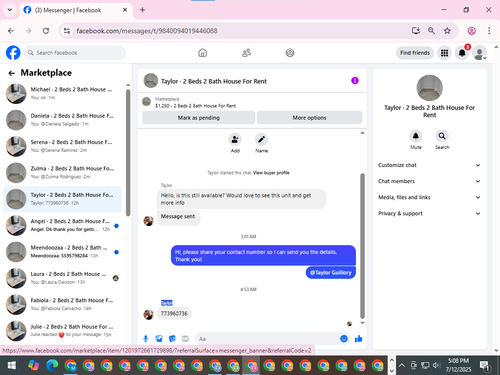The height and width of the screenshot is (375, 500).
Task: Open the notifications bell with badge
Action: (x=462, y=53)
